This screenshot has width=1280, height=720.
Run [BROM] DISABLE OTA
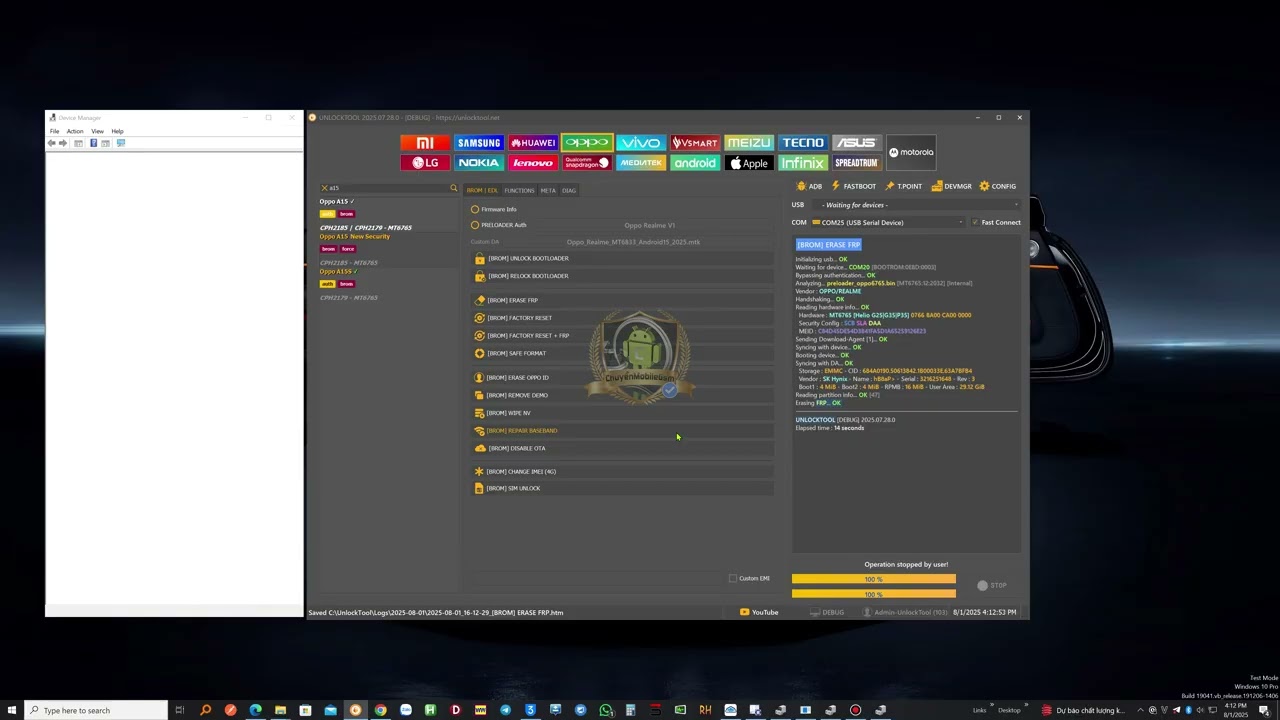(622, 448)
